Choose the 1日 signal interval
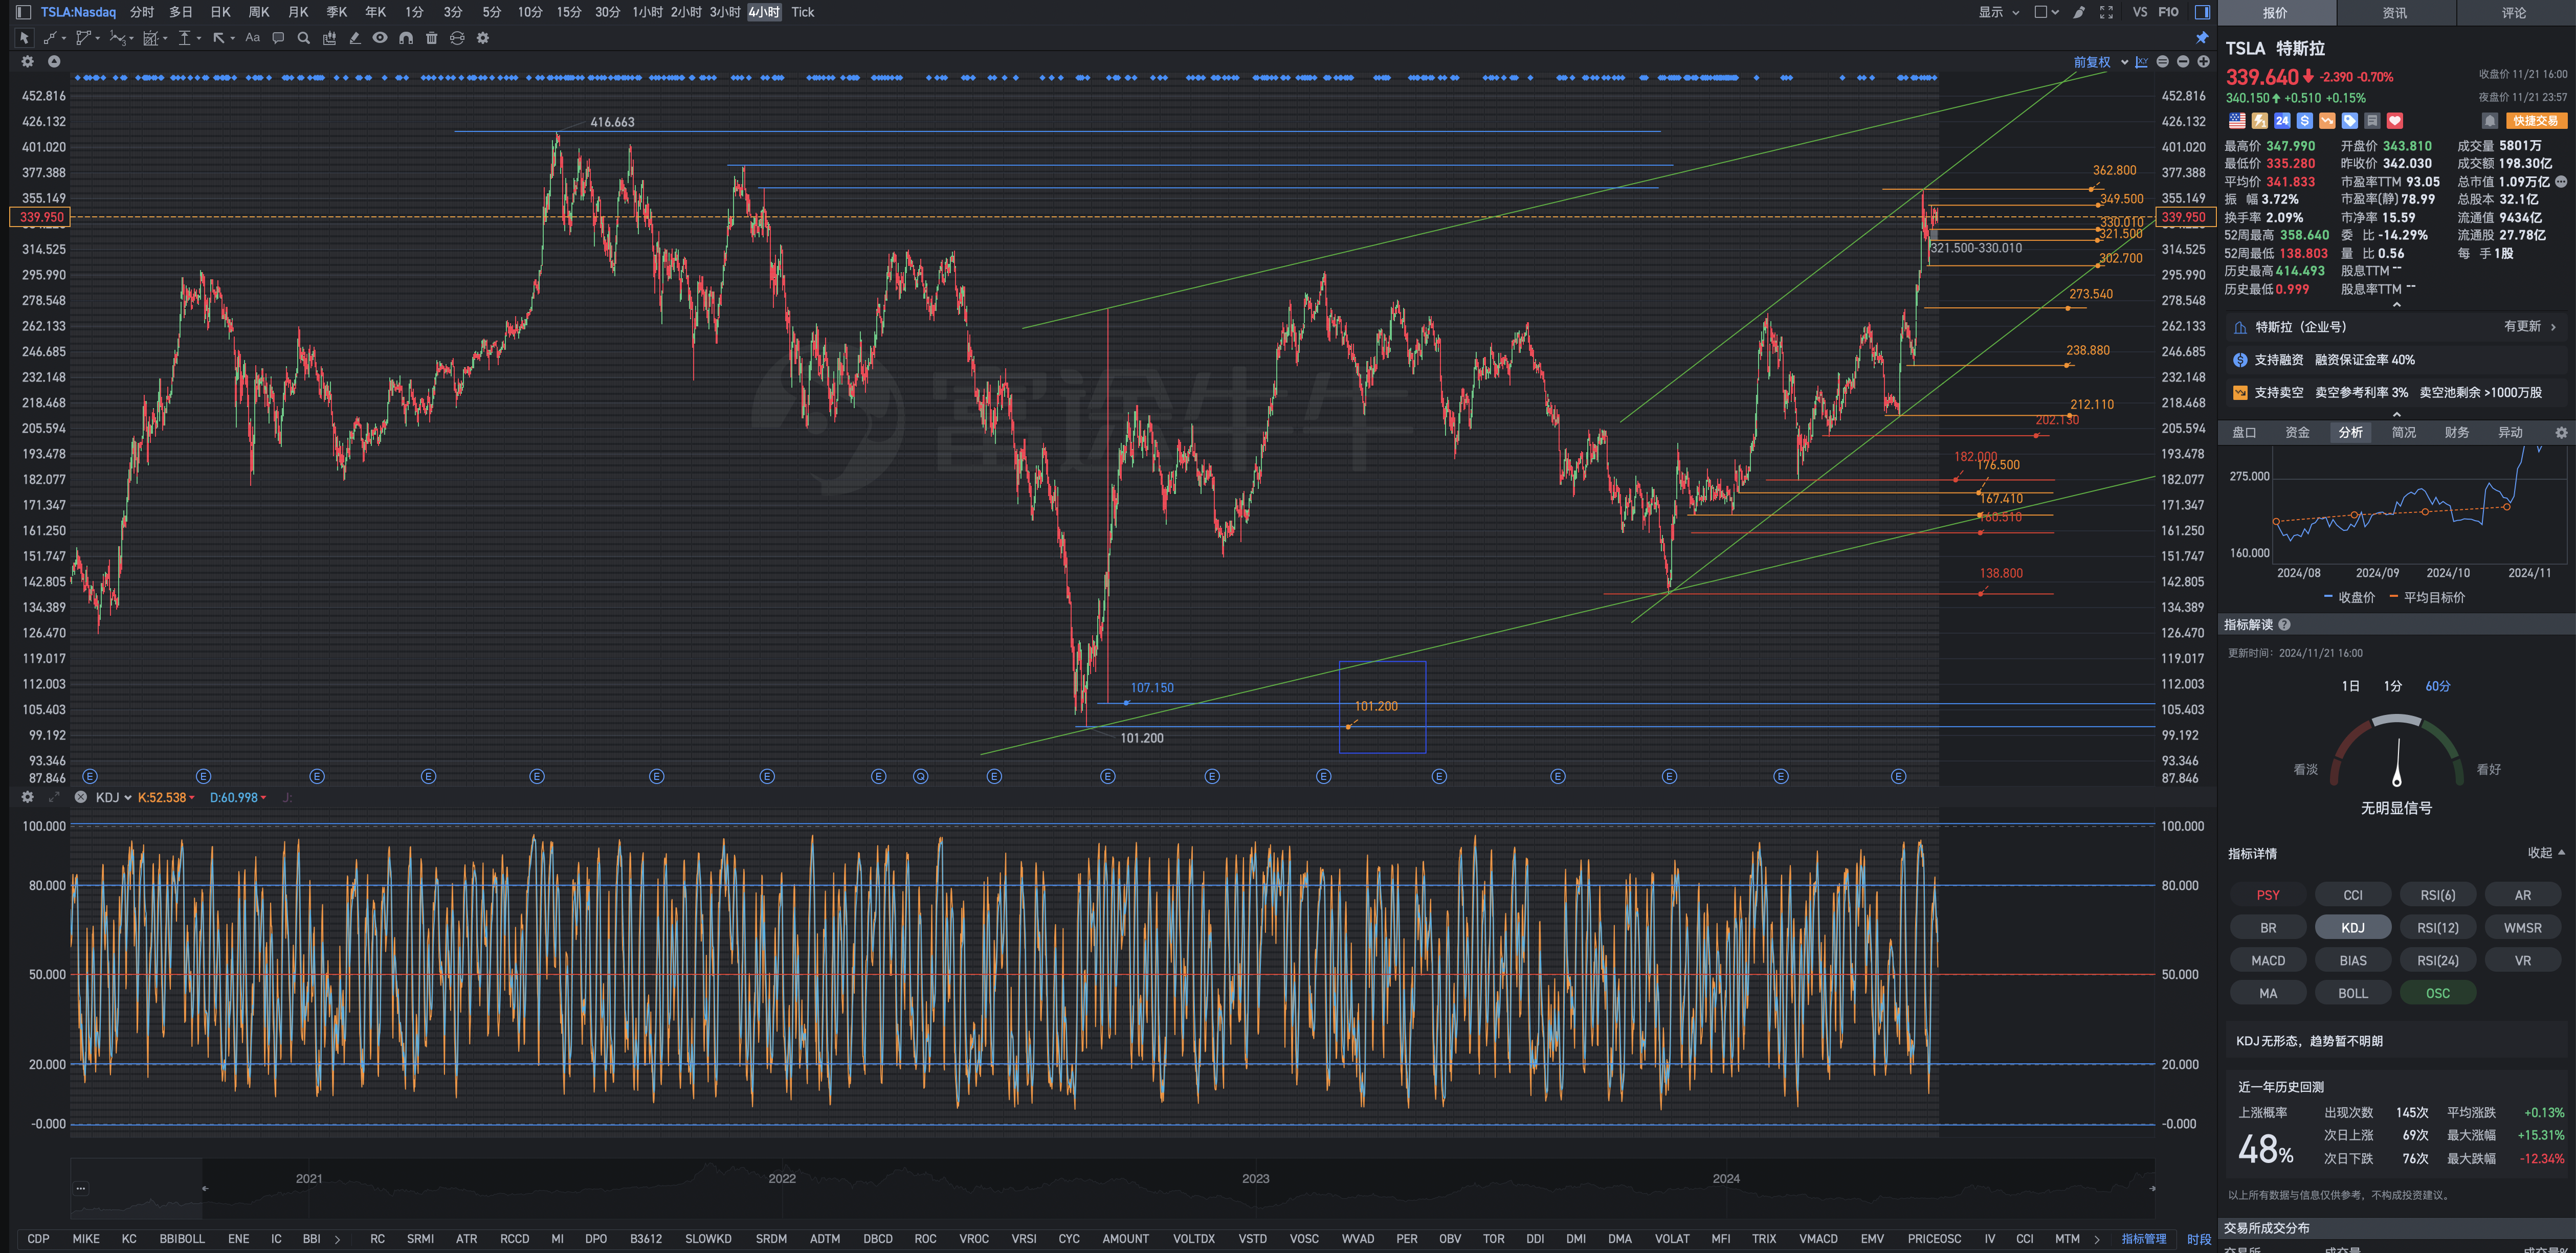 2351,686
